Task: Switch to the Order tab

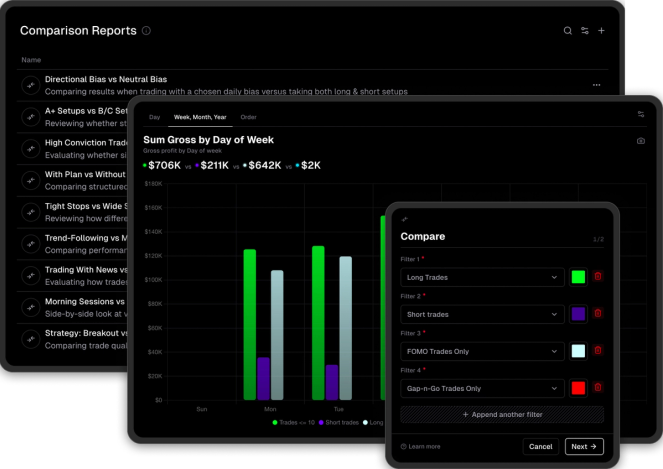Action: point(249,117)
